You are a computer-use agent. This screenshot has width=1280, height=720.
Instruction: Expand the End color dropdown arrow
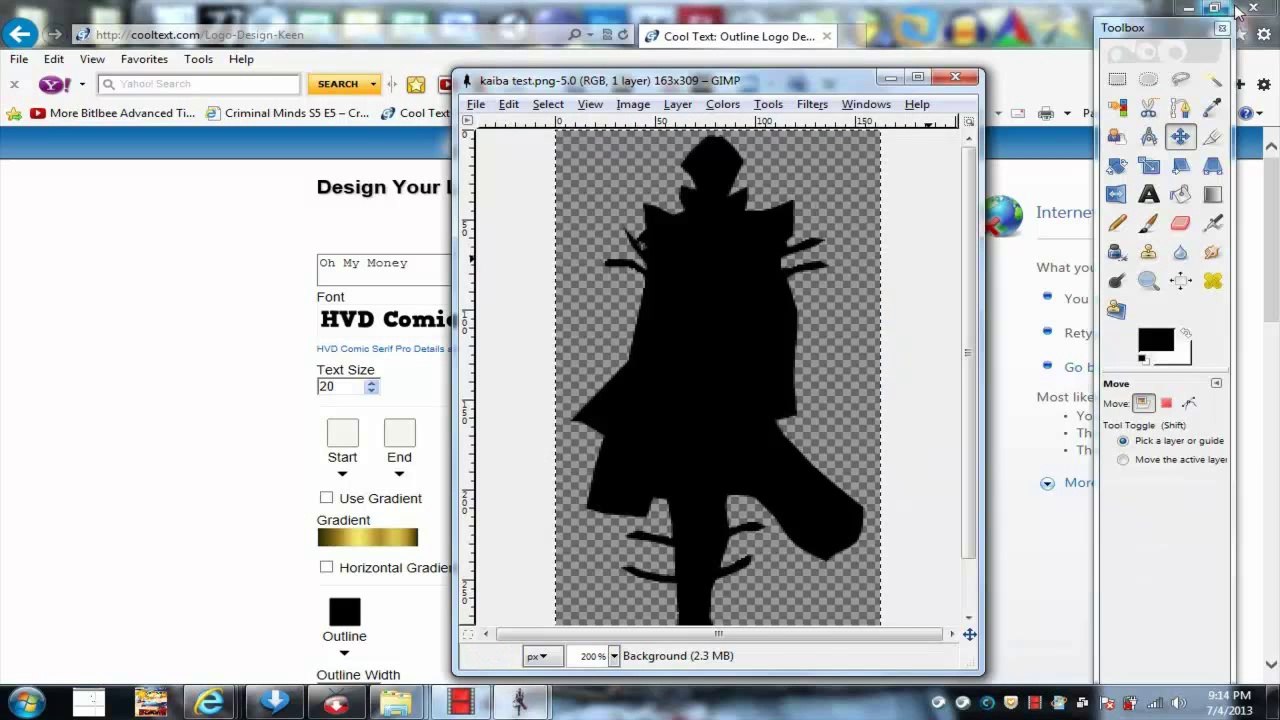point(399,474)
